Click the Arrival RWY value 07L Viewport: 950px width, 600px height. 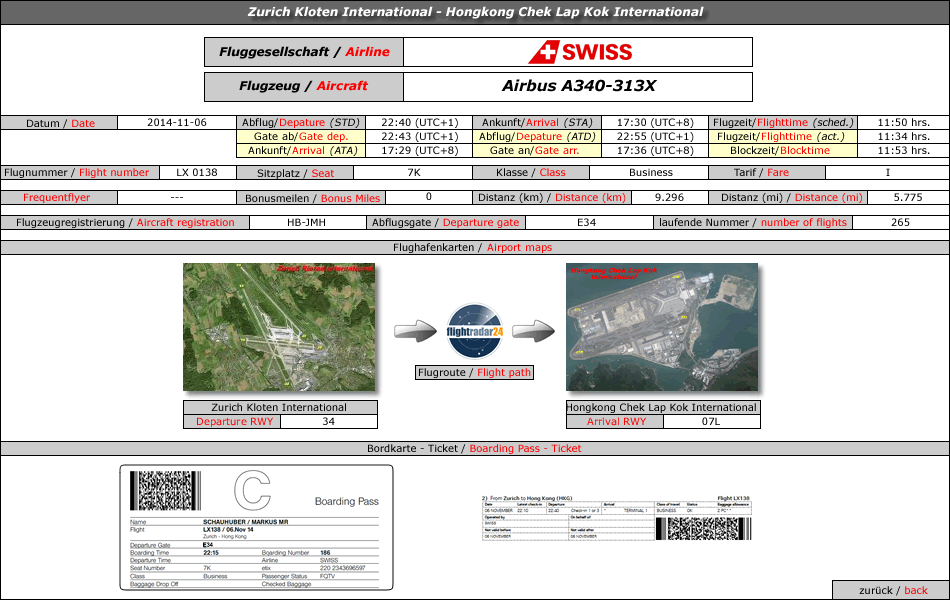(x=711, y=421)
